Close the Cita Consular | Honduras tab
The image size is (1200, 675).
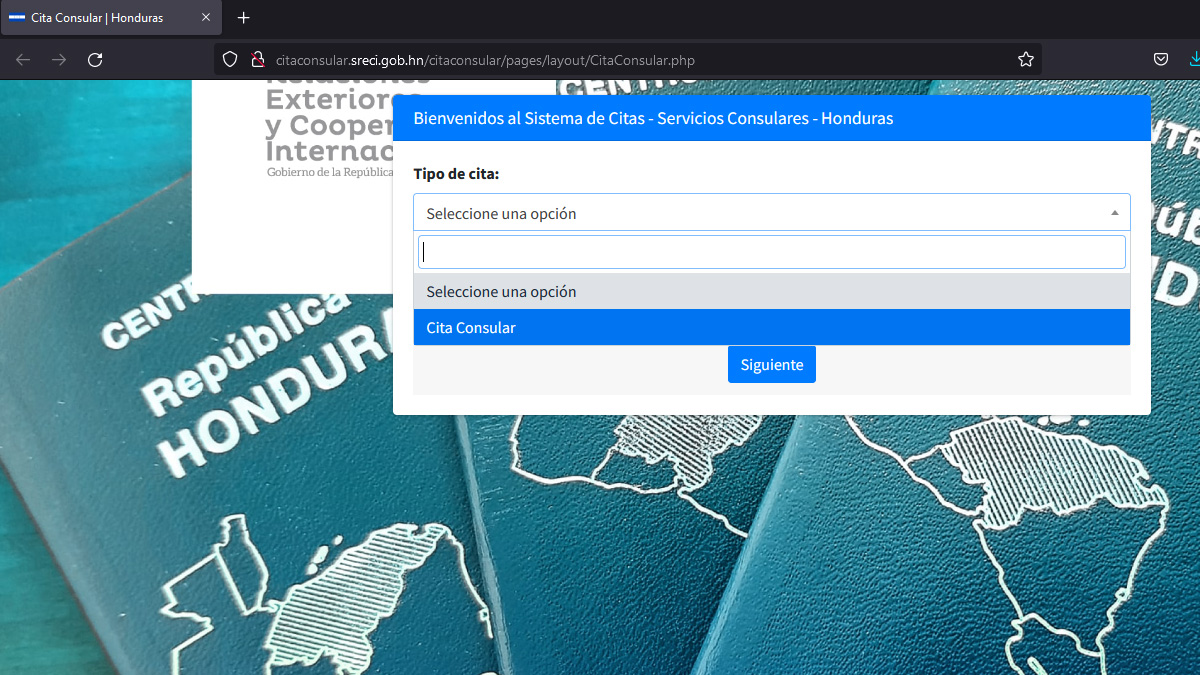pos(206,18)
